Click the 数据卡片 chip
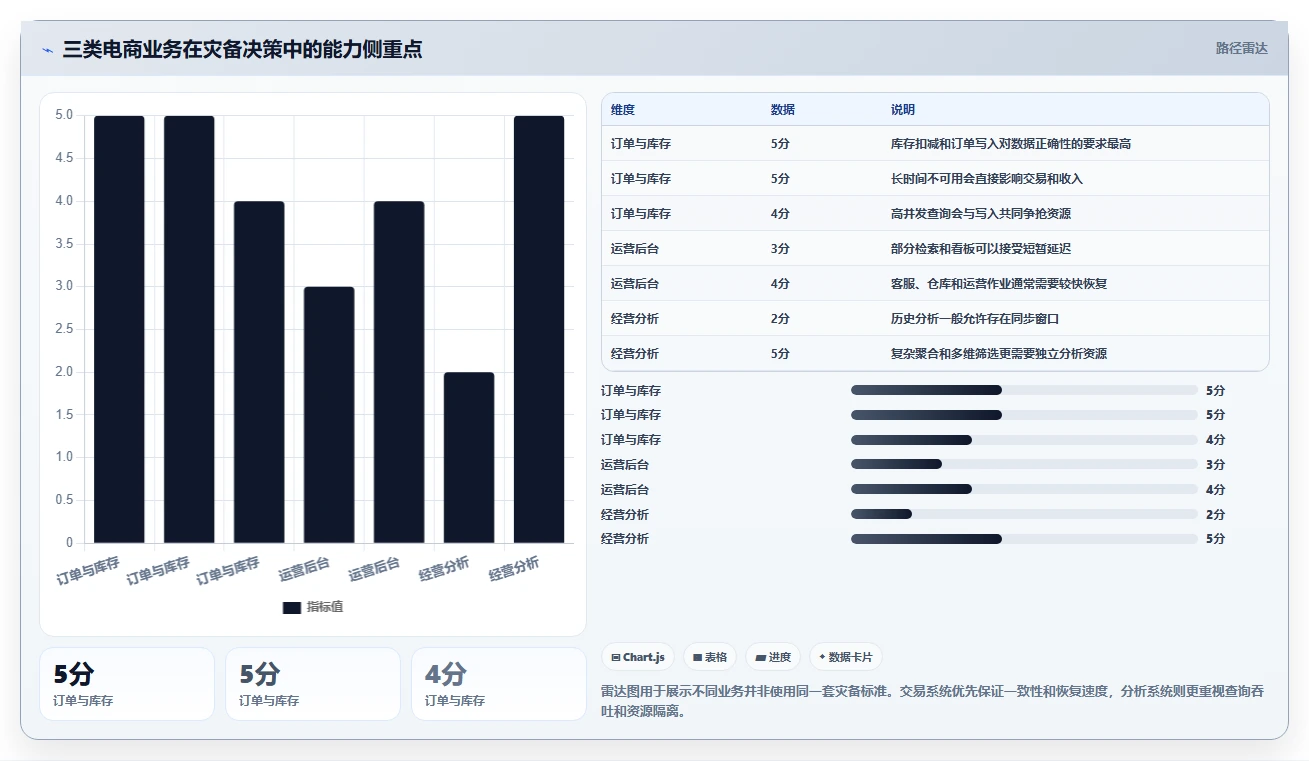 [x=846, y=657]
